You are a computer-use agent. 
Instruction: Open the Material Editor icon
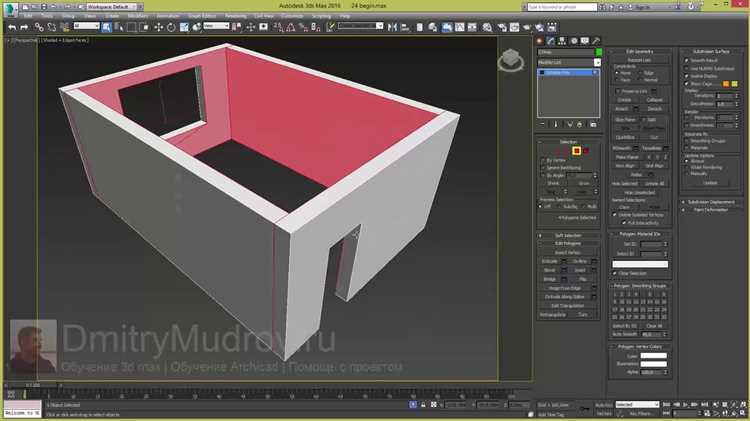pyautogui.click(x=487, y=27)
